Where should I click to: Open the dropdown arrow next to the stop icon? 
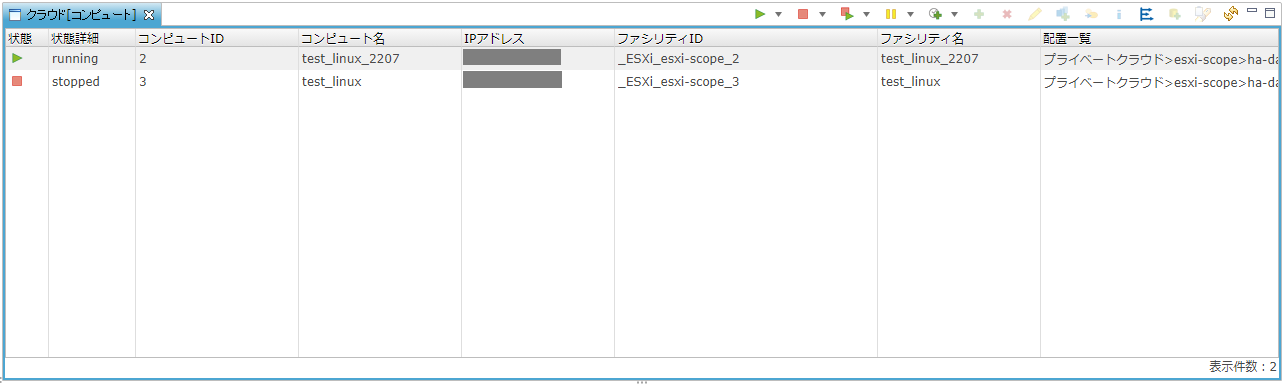822,15
